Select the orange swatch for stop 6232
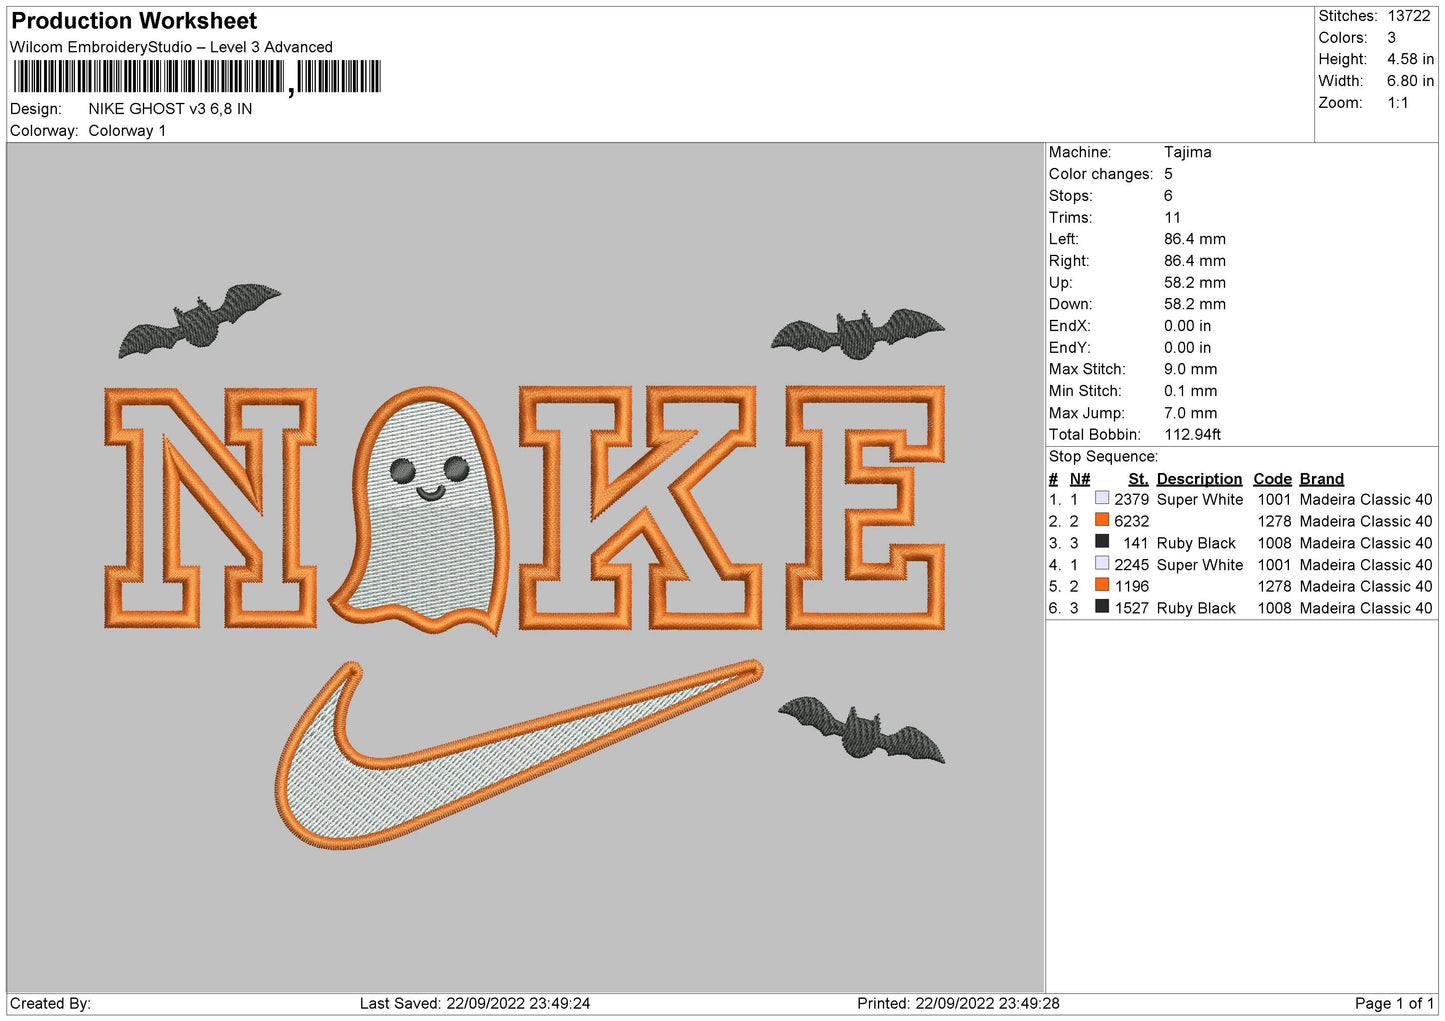Screen dimensions: 1445x1021 [x=1101, y=520]
